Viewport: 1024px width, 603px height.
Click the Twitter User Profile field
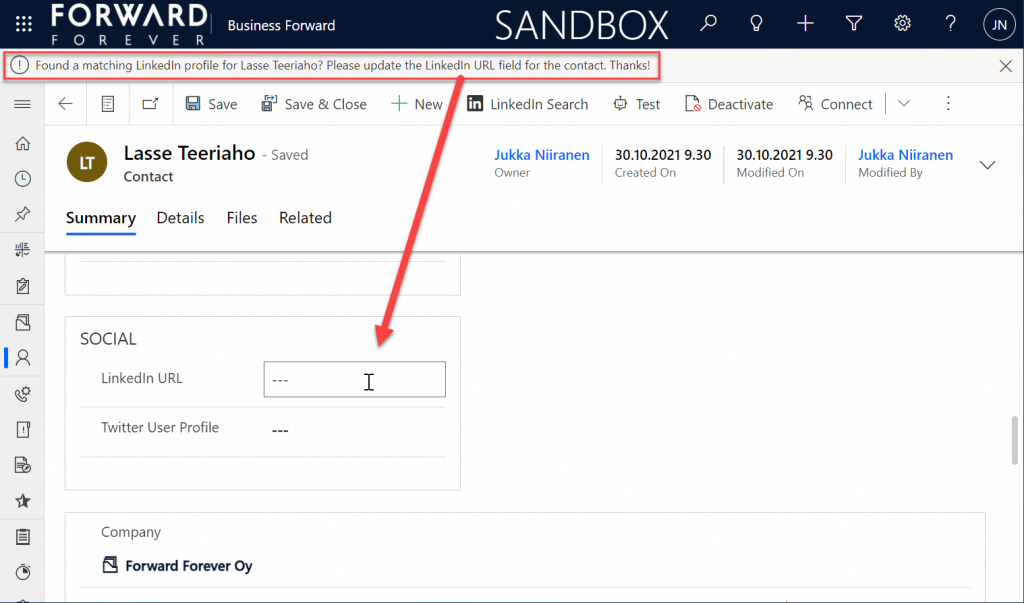[x=355, y=430]
